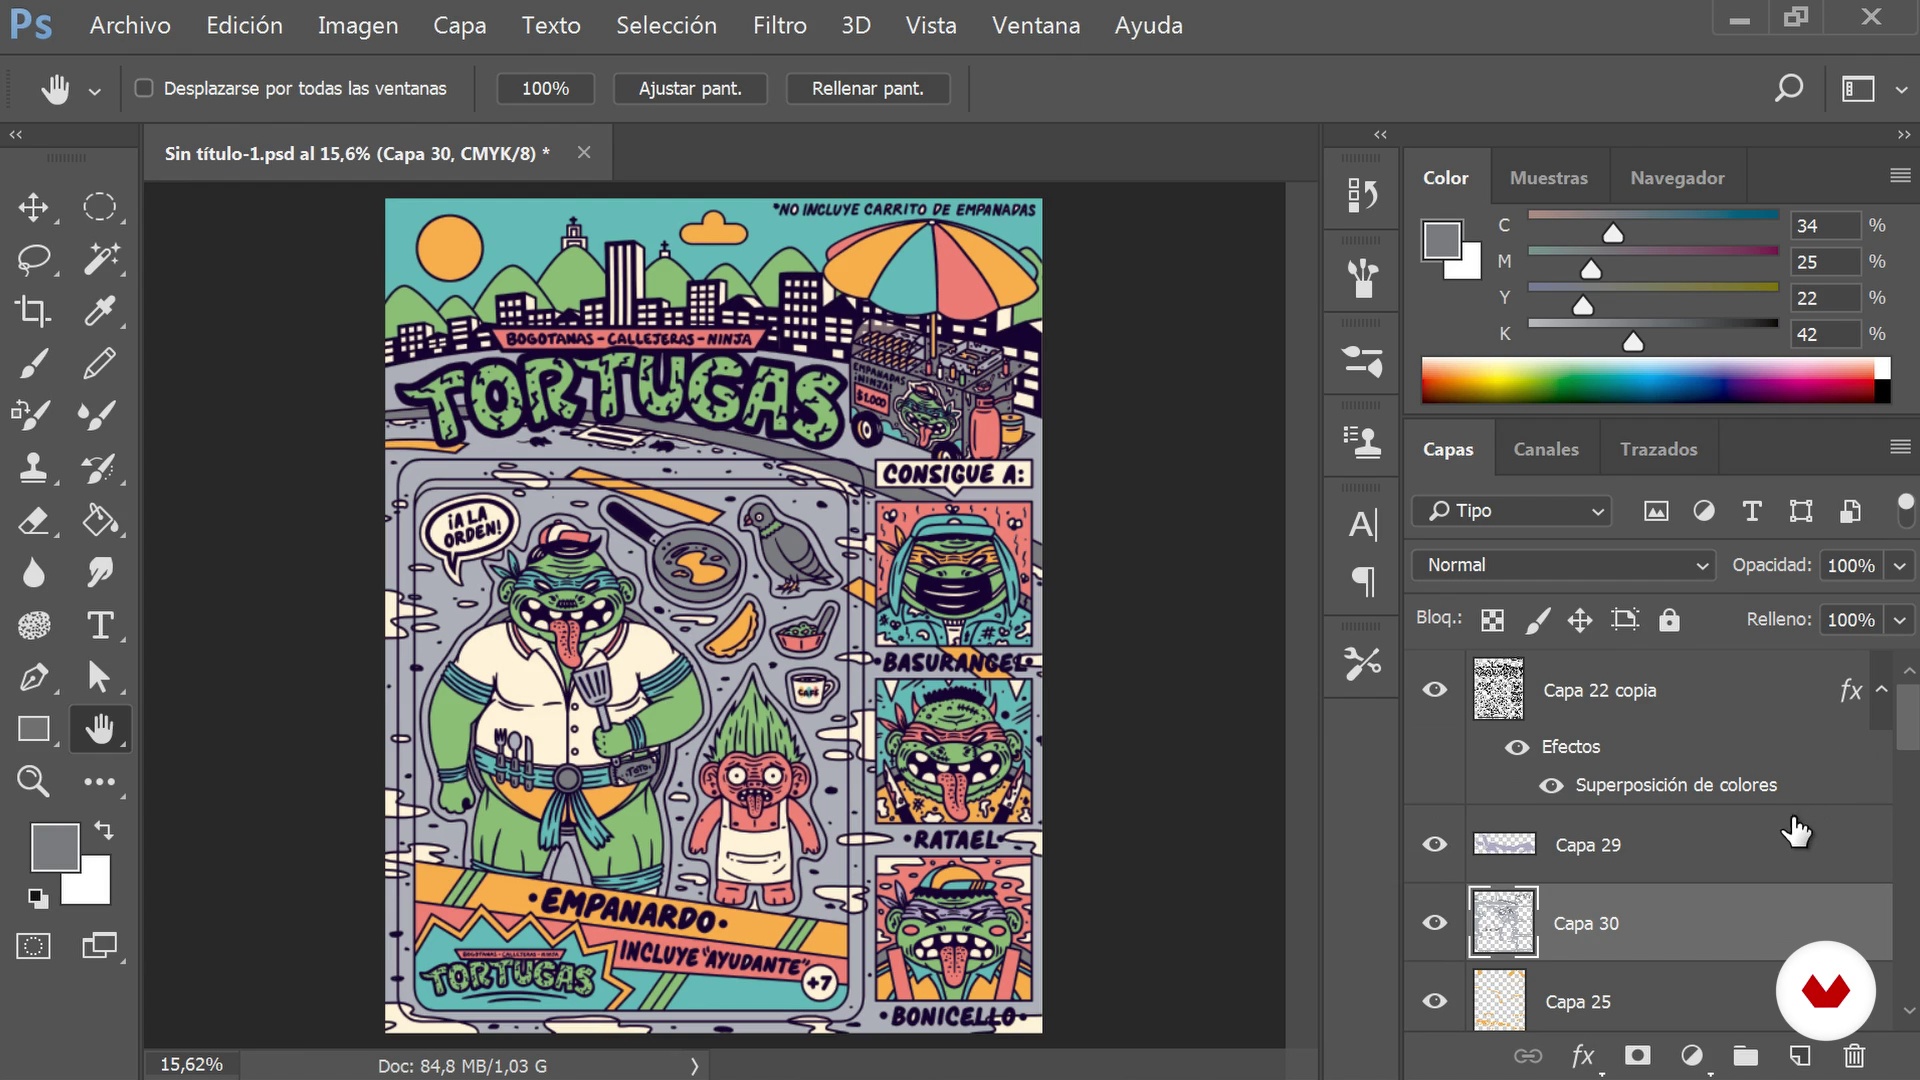
Task: Select the Magic Wand tool
Action: pyautogui.click(x=99, y=259)
